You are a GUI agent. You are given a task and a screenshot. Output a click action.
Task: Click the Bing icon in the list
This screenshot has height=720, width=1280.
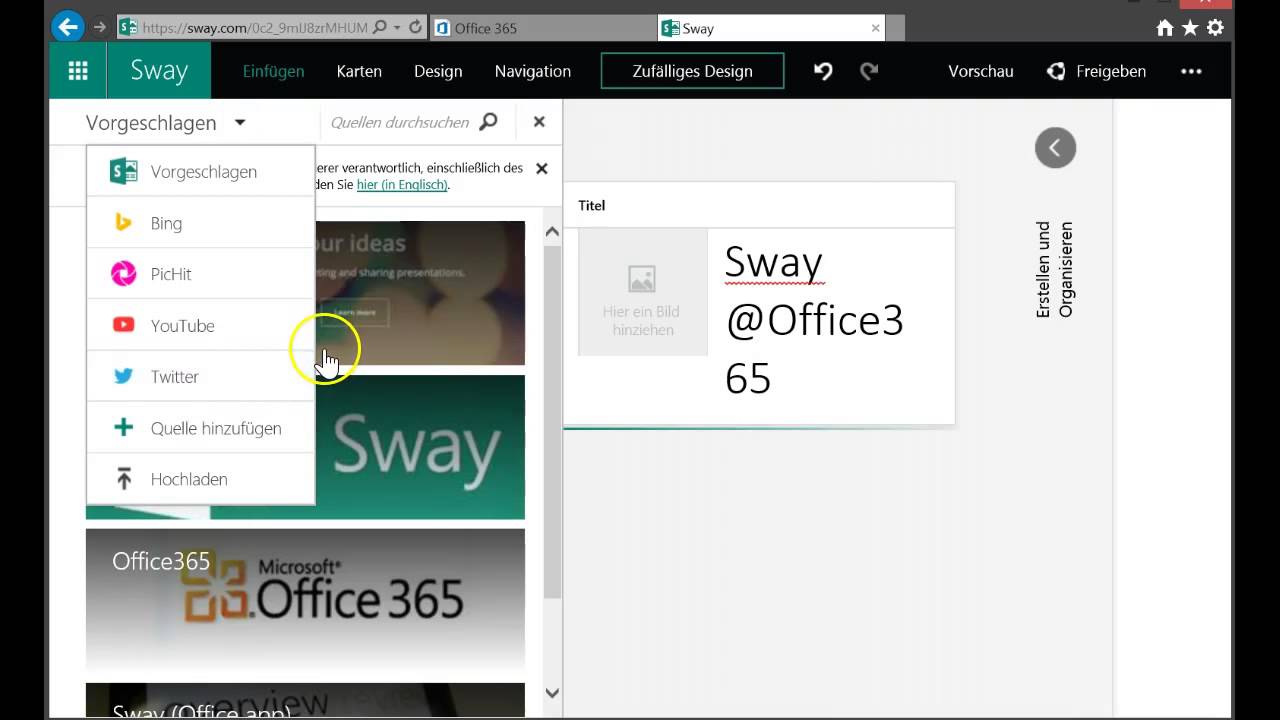pos(124,223)
